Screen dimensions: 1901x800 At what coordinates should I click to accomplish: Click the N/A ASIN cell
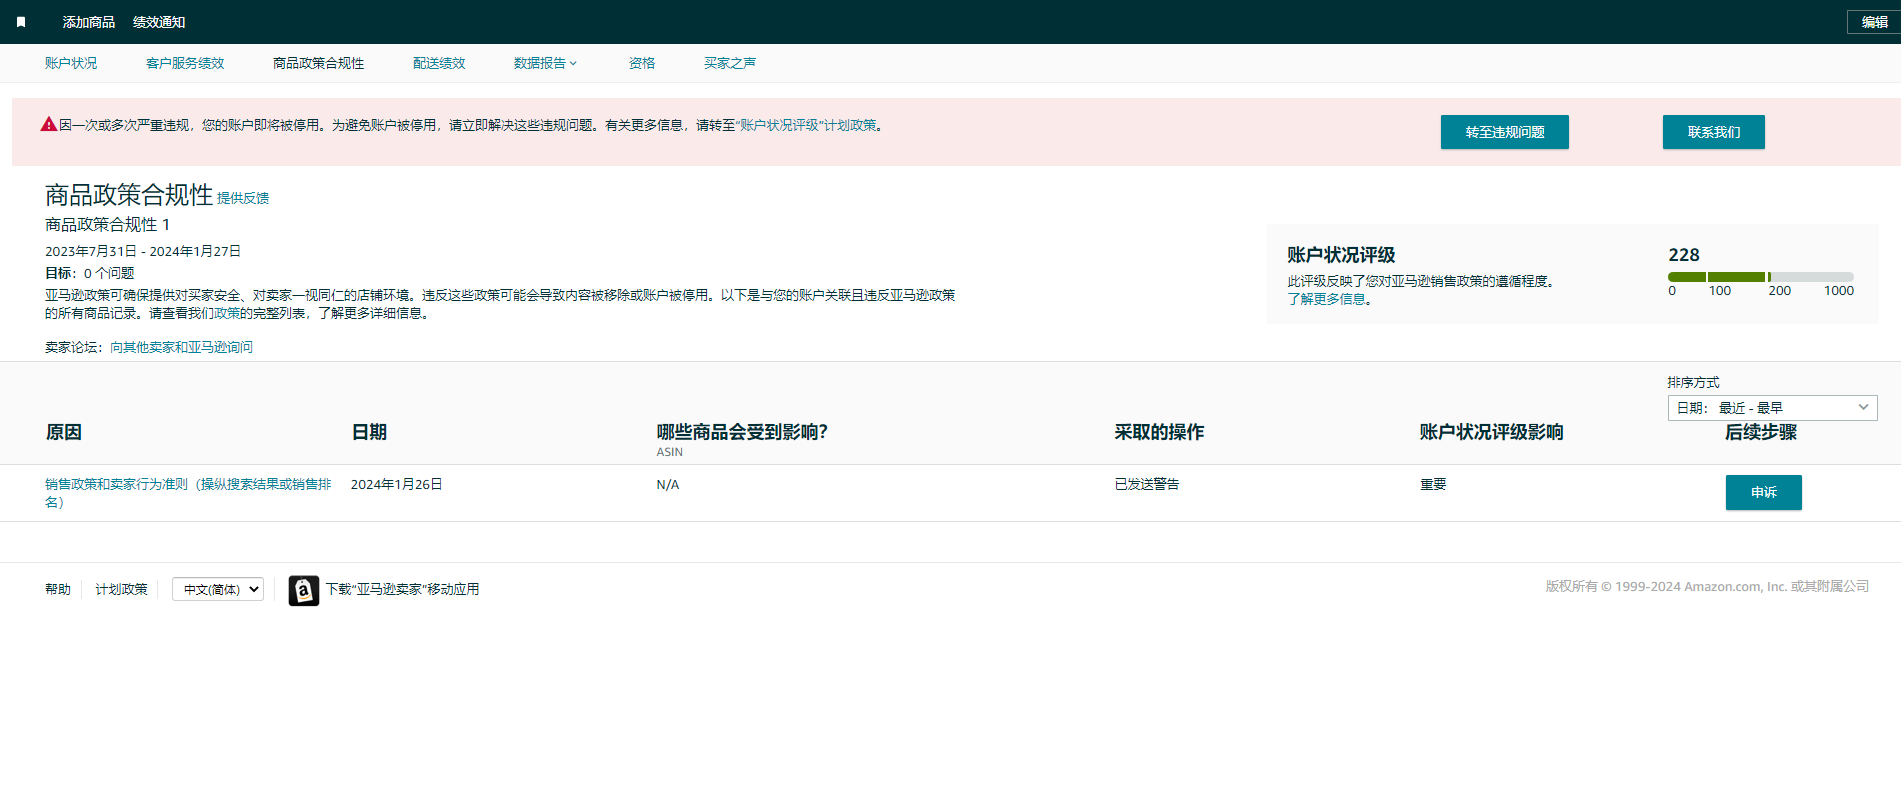(x=667, y=485)
